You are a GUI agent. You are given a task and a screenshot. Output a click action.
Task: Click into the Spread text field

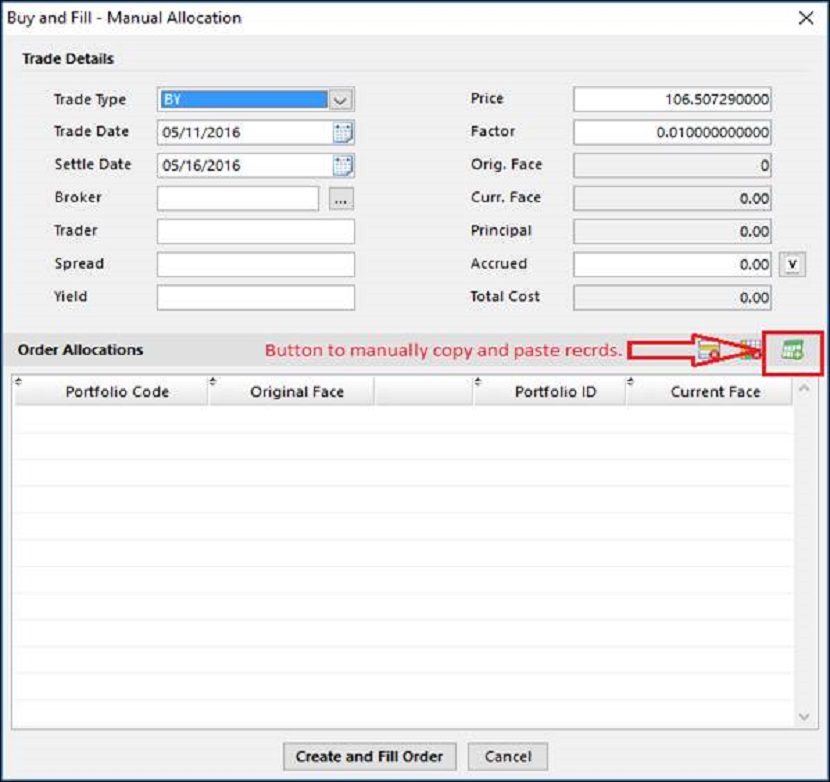[x=256, y=265]
